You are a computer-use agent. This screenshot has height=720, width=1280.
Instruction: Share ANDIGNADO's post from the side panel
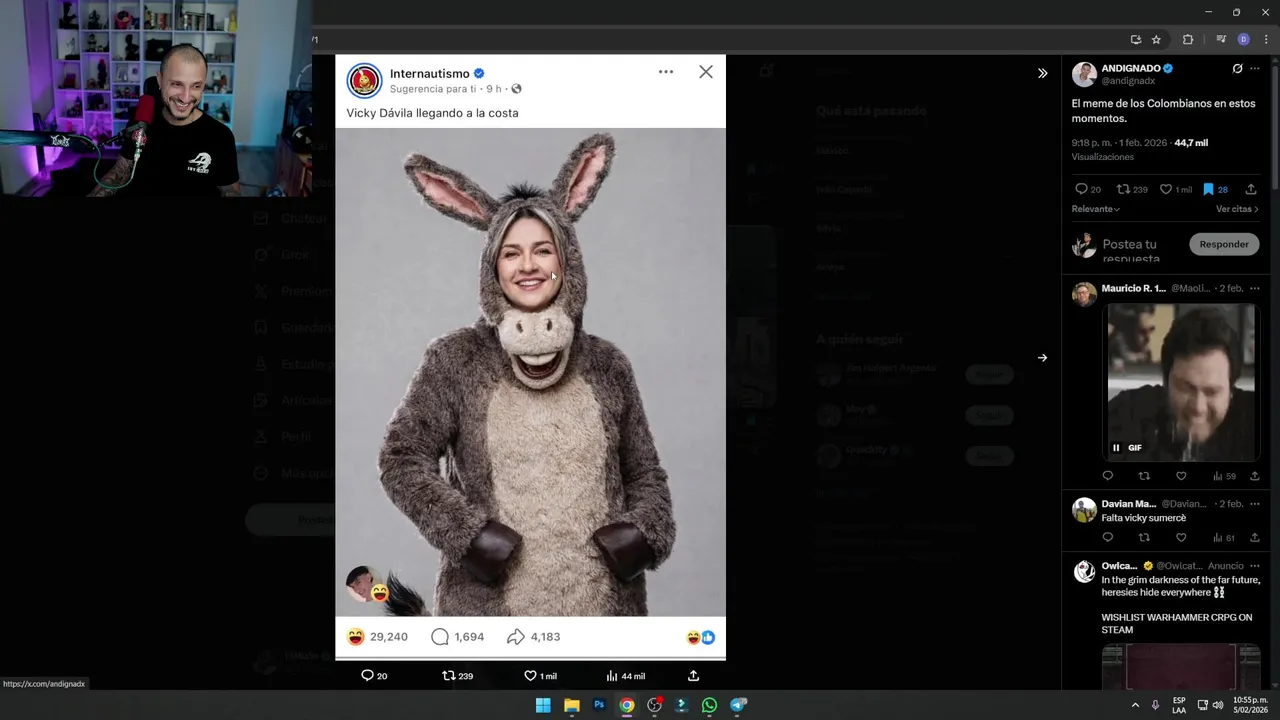tap(1251, 189)
